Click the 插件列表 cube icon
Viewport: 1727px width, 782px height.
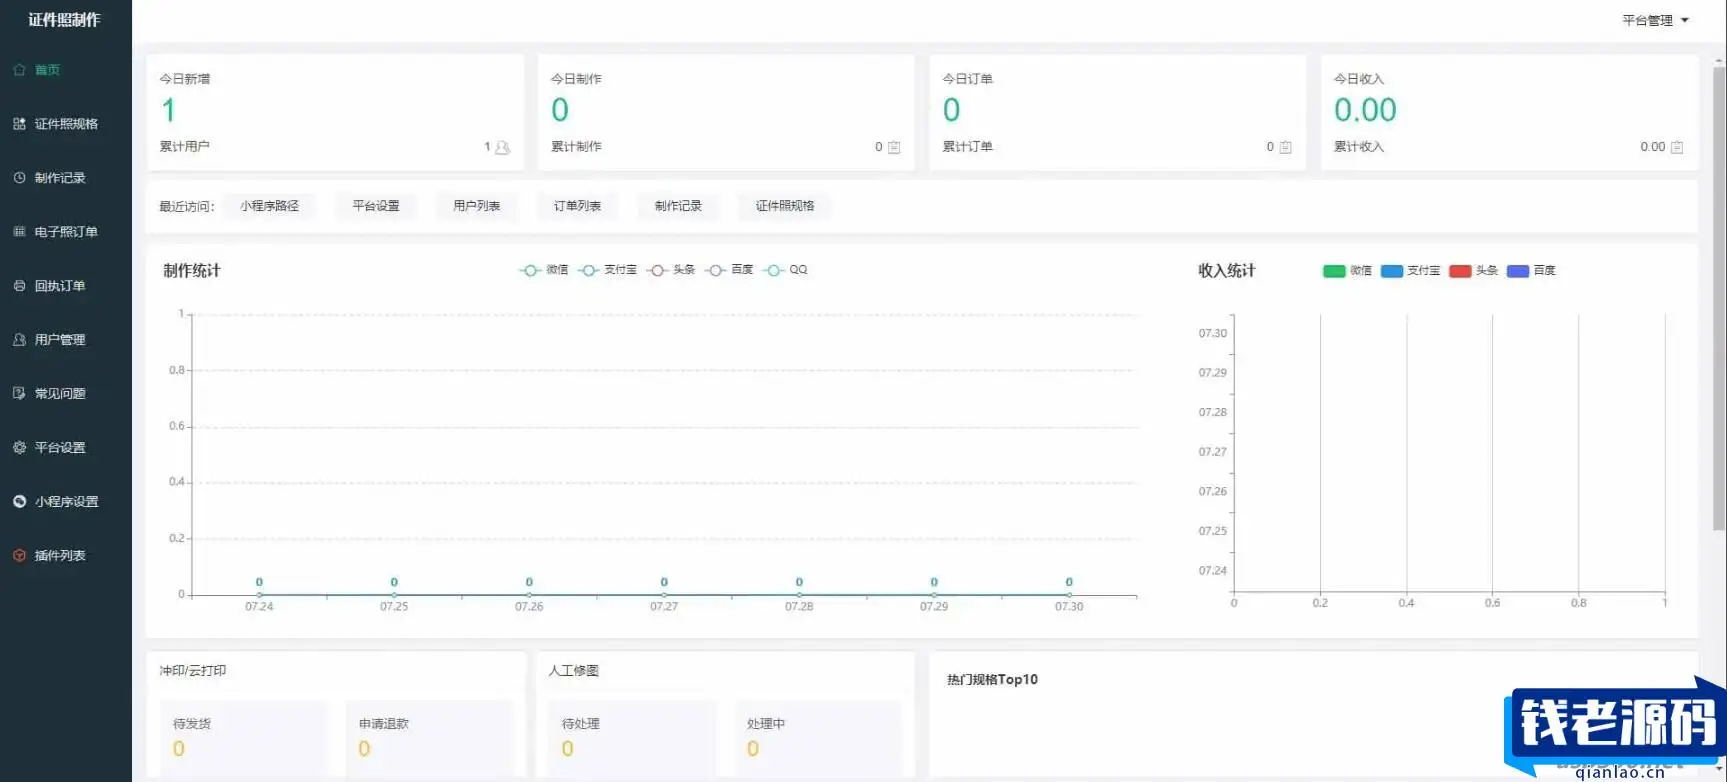coord(19,556)
